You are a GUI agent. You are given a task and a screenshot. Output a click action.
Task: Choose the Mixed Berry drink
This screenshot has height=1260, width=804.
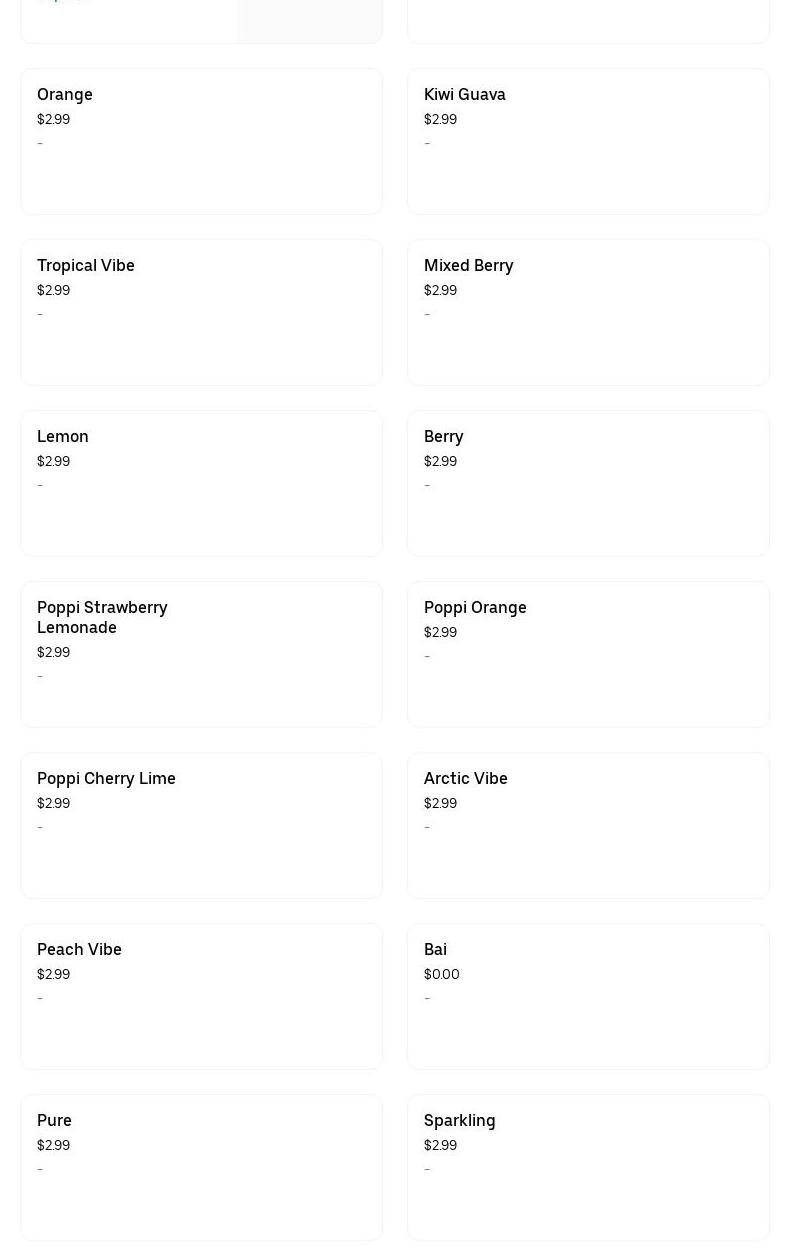coord(588,312)
